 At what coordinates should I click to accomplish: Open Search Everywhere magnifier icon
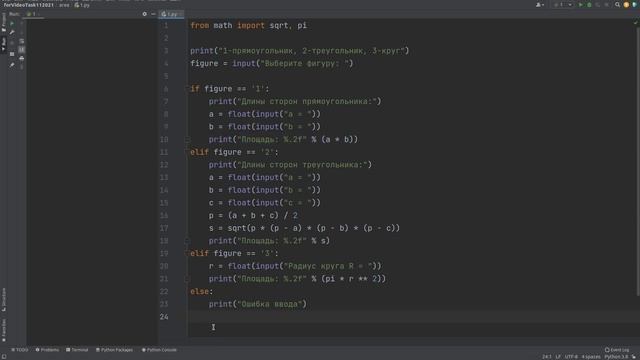pyautogui.click(x=617, y=5)
